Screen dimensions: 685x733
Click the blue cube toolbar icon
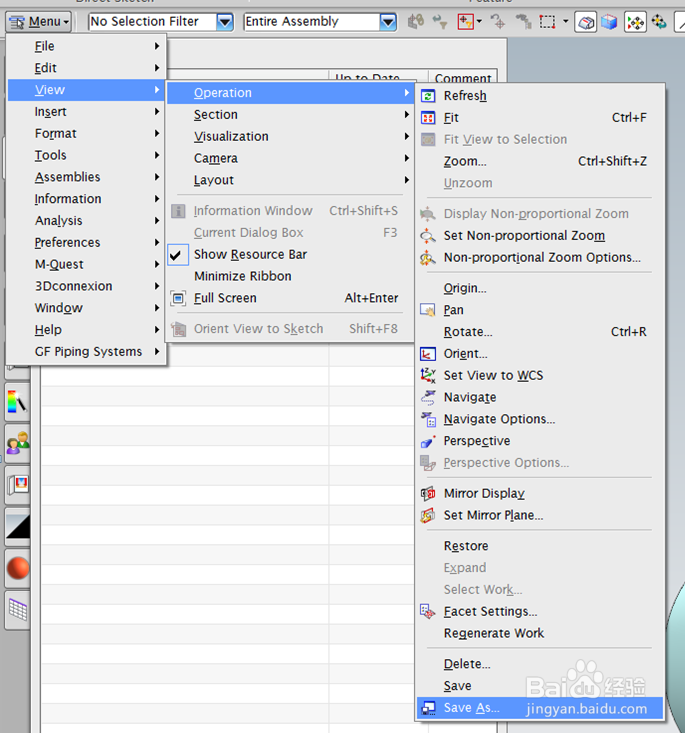click(x=609, y=22)
